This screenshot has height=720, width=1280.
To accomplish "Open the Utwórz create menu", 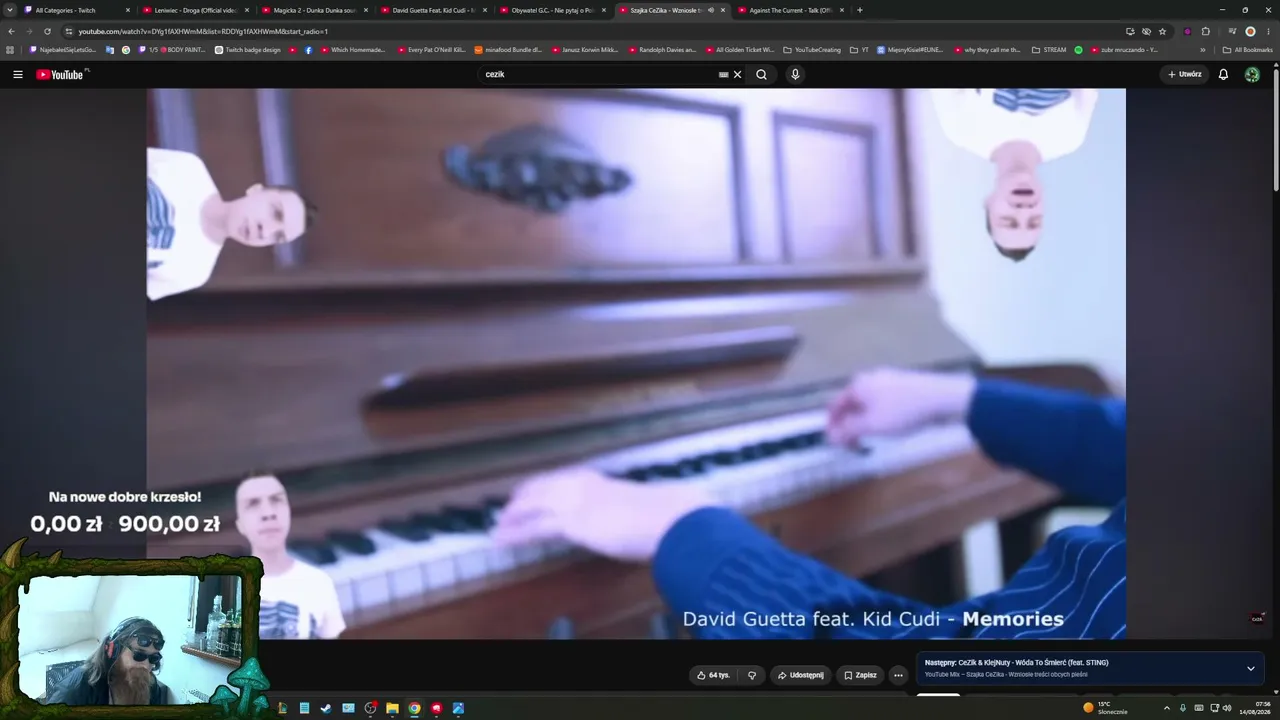I will click(1184, 74).
